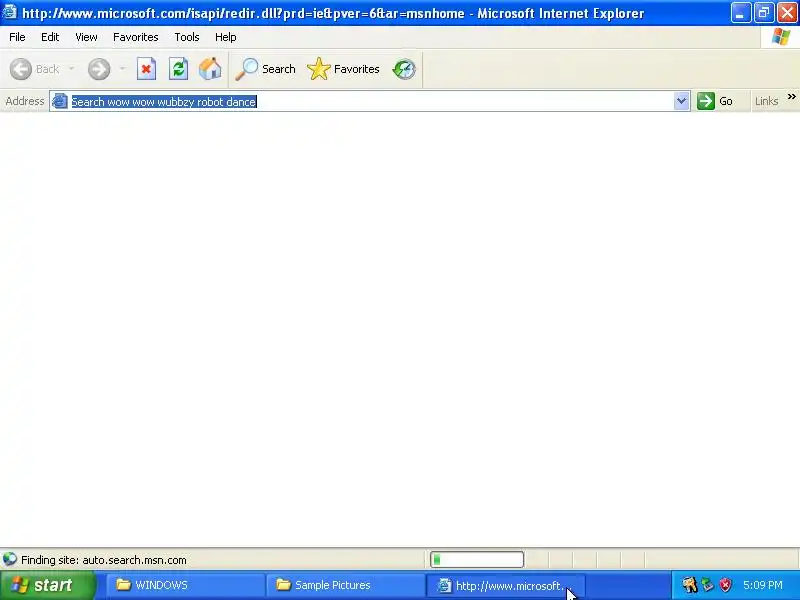Click the Start button
800x600 pixels.
48,585
